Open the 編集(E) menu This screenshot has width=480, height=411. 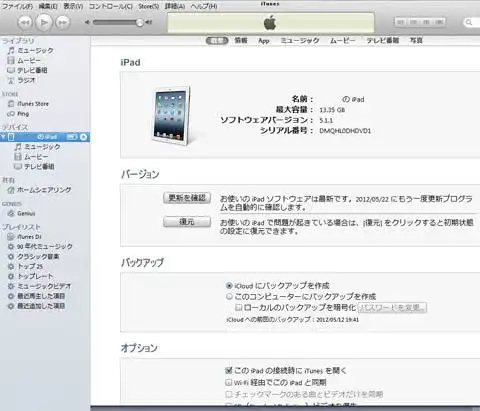[x=48, y=6]
